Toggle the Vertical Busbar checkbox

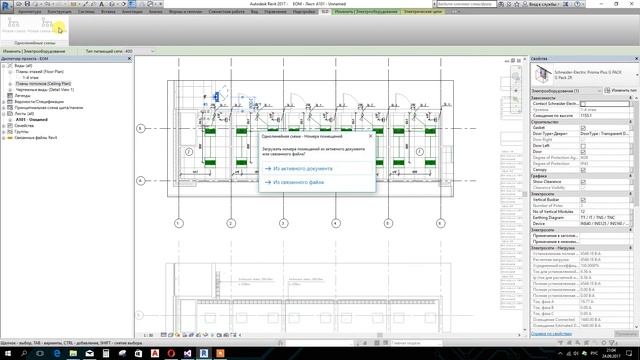pyautogui.click(x=583, y=200)
